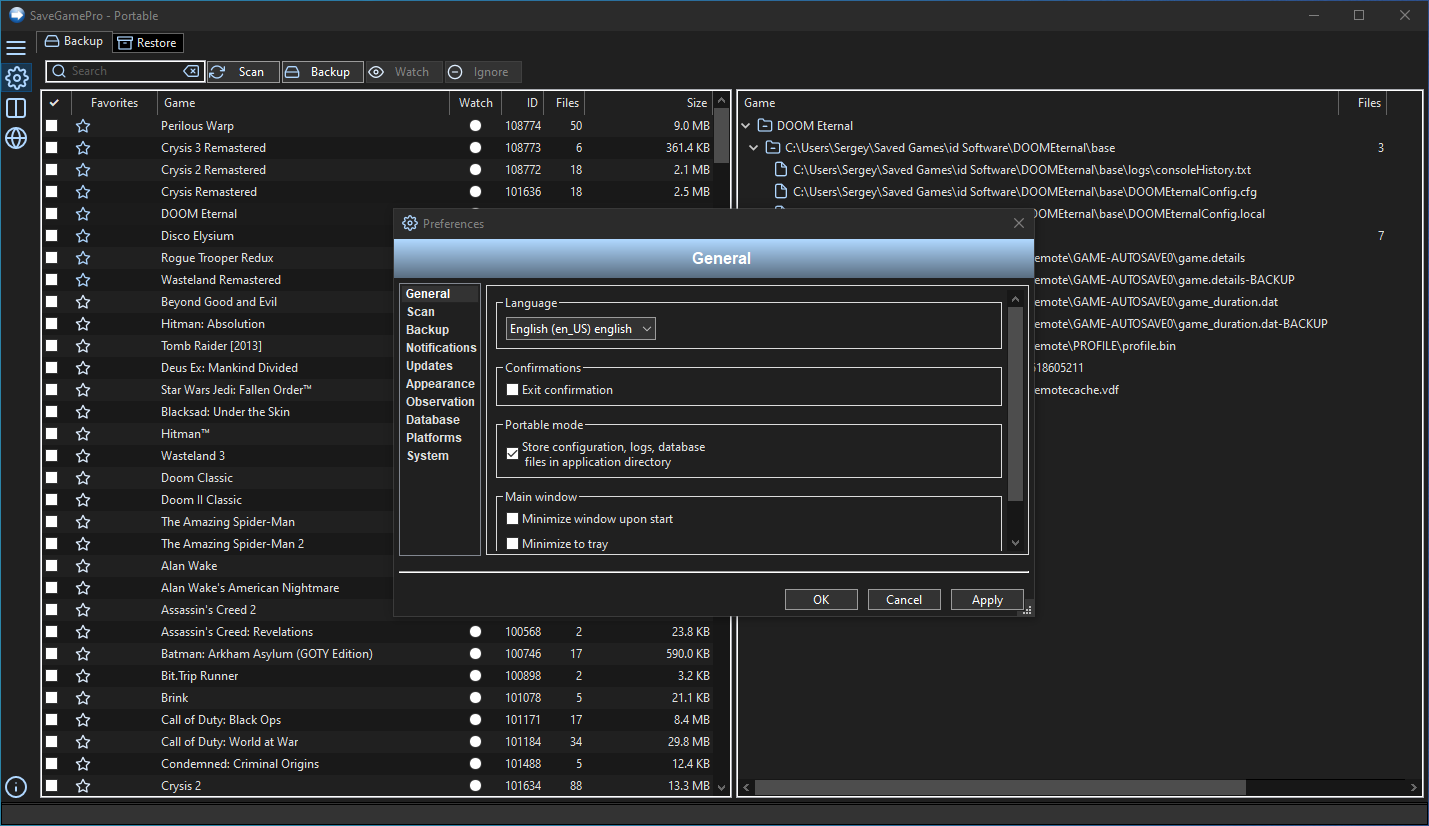The image size is (1429, 826).
Task: Toggle watch dot for Perilous Warp
Action: [x=475, y=126]
